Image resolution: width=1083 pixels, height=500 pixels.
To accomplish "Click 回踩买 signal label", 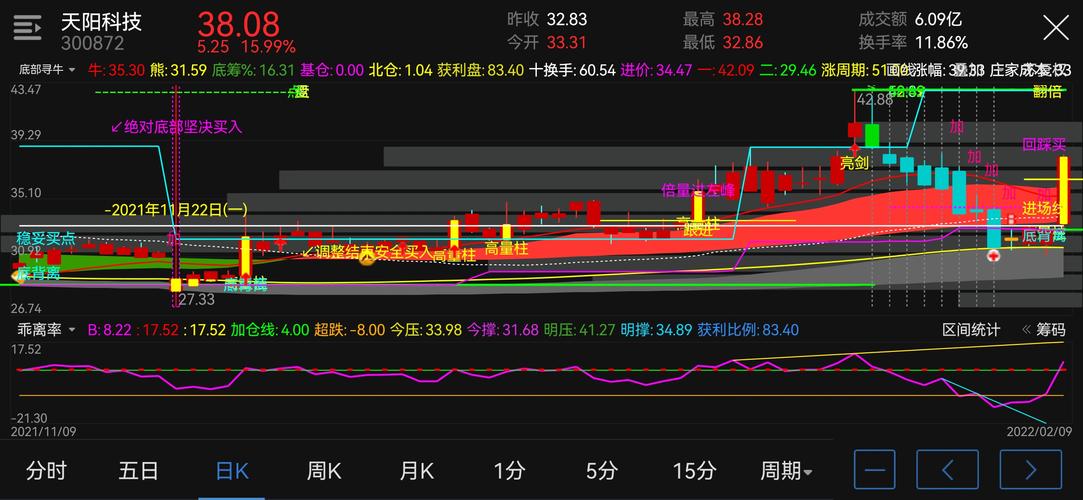I will click(x=1045, y=144).
